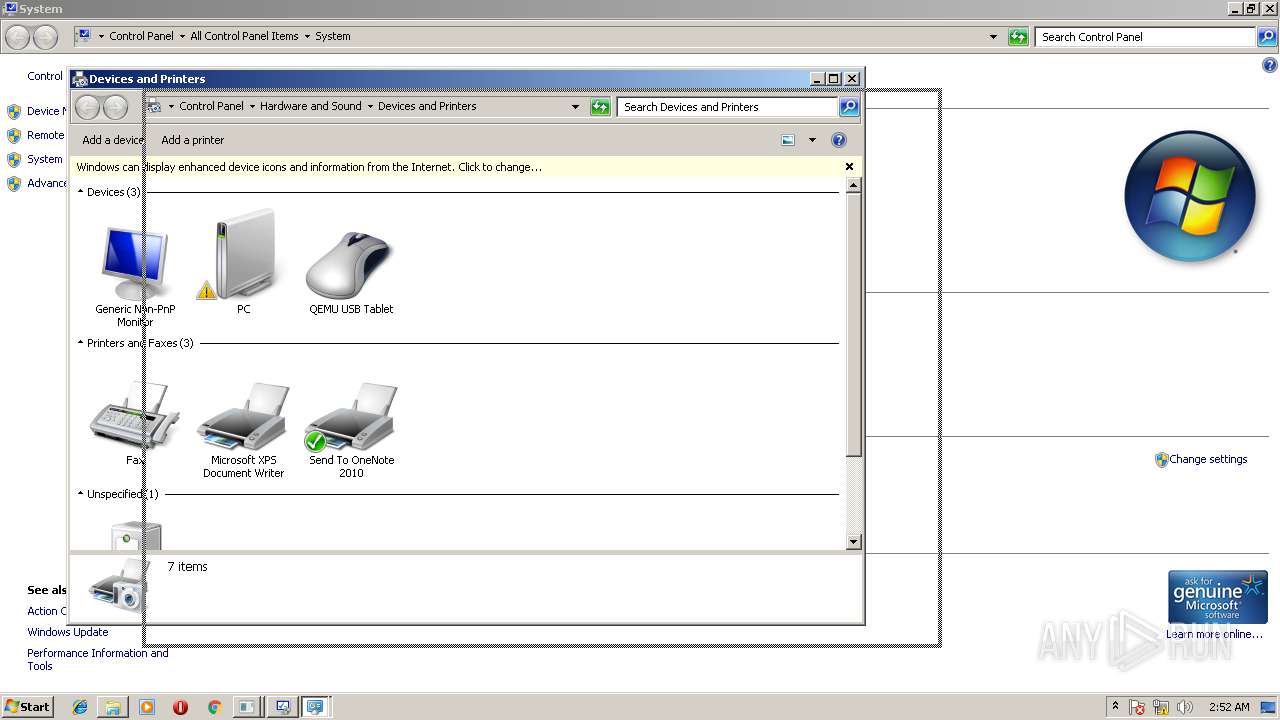Viewport: 1280px width, 720px height.
Task: Click System window search magnifier button
Action: (x=1267, y=37)
